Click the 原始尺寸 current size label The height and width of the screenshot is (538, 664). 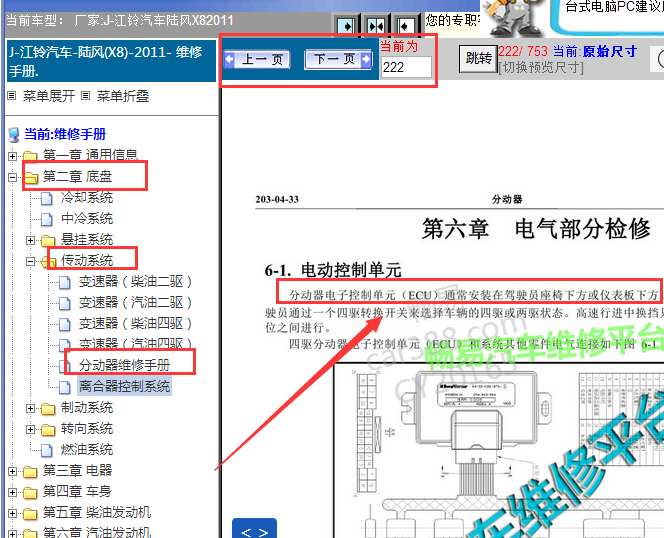[610, 51]
